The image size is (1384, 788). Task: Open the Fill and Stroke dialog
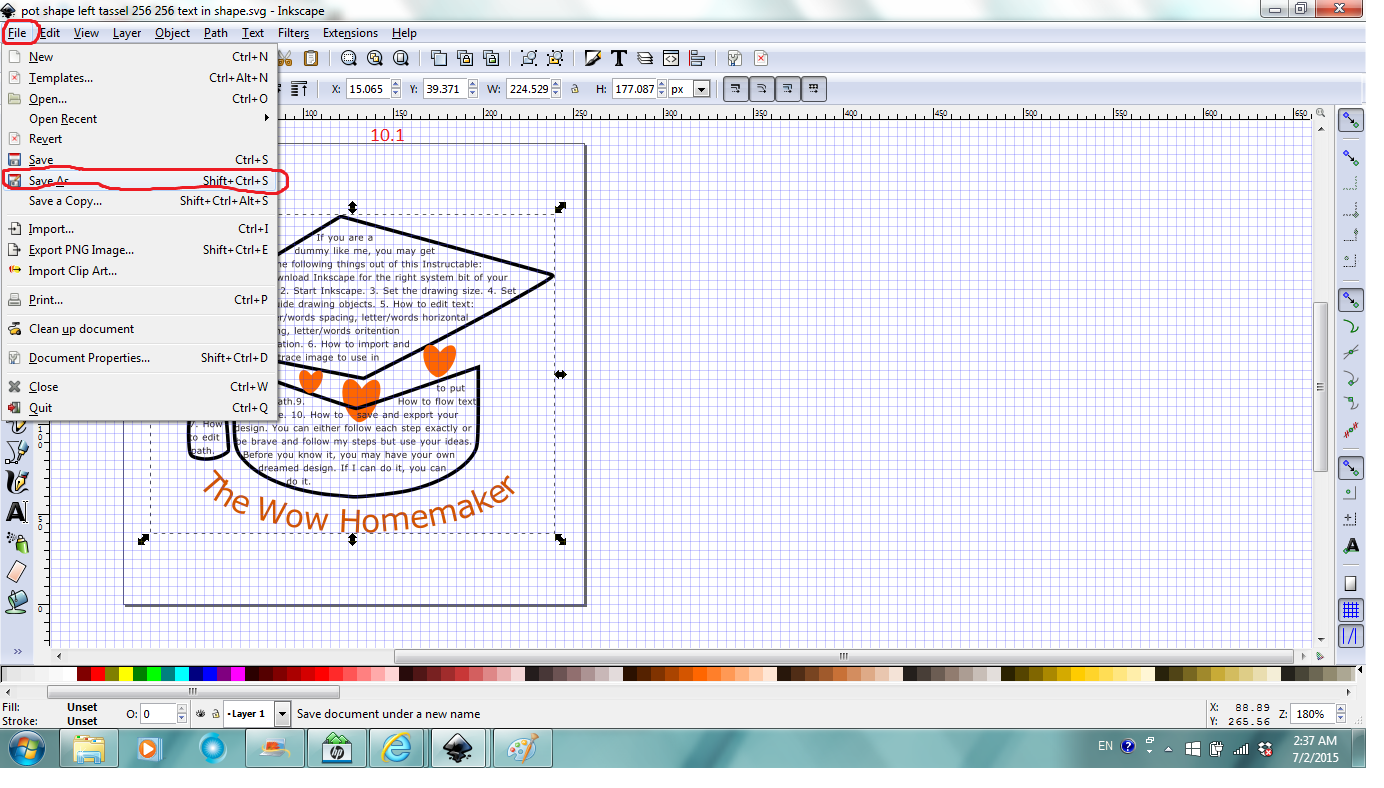(593, 58)
